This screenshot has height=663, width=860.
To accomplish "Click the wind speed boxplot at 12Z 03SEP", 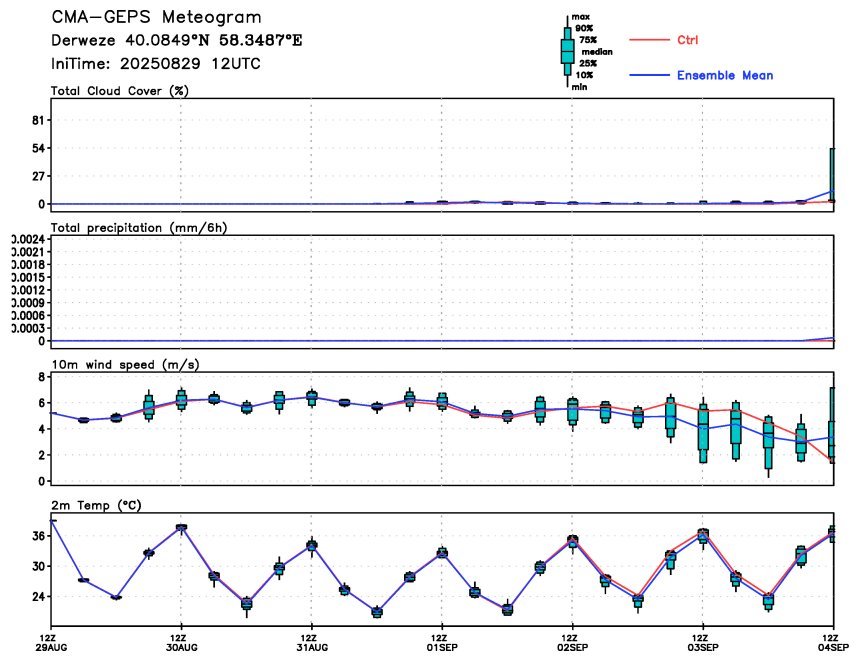I will pyautogui.click(x=703, y=430).
